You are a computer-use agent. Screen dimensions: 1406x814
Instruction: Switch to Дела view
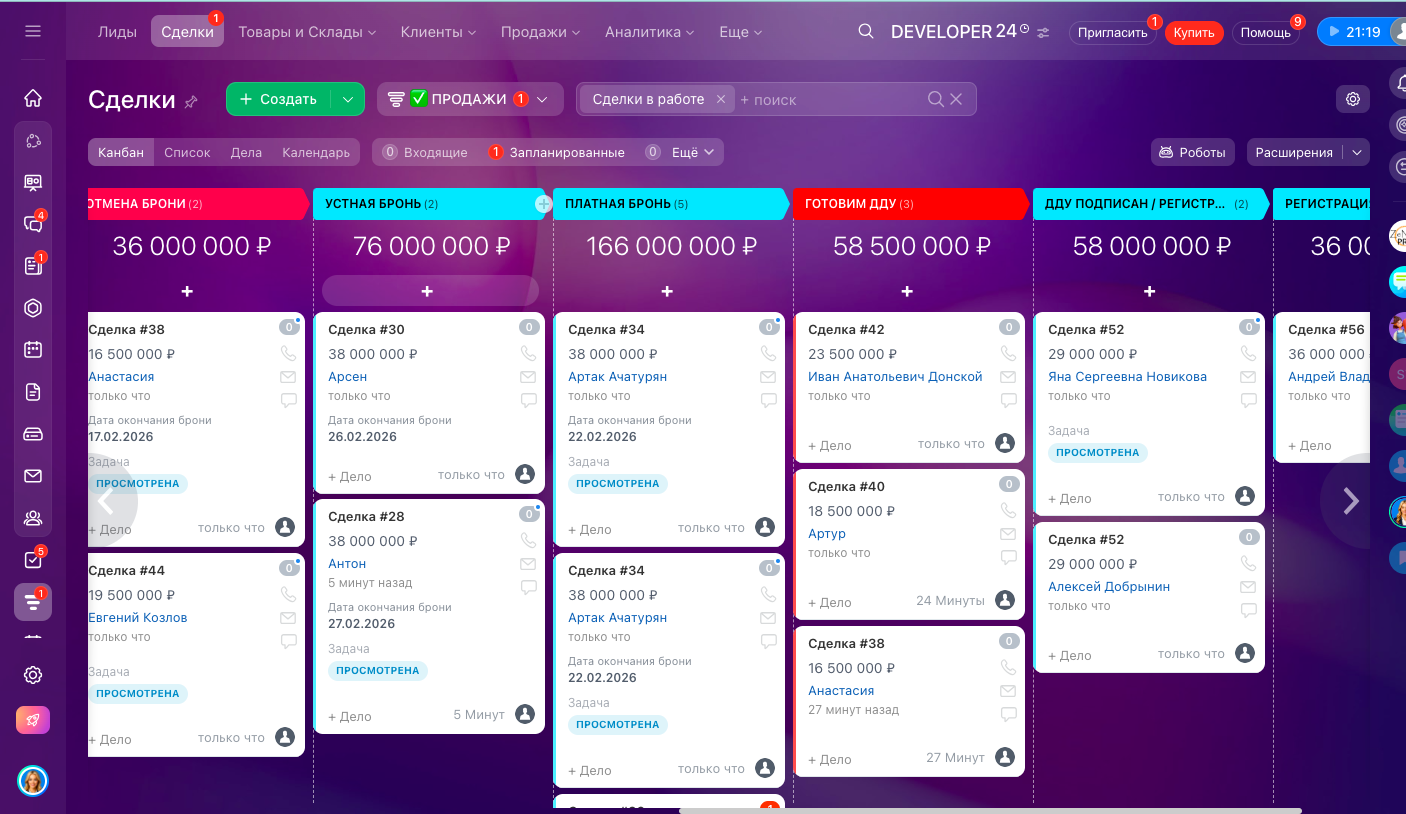246,152
